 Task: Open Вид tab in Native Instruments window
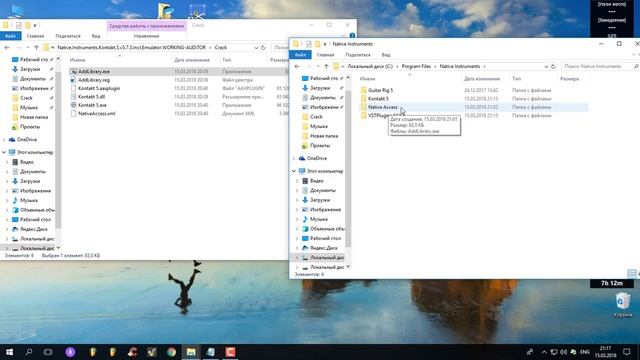pos(386,55)
